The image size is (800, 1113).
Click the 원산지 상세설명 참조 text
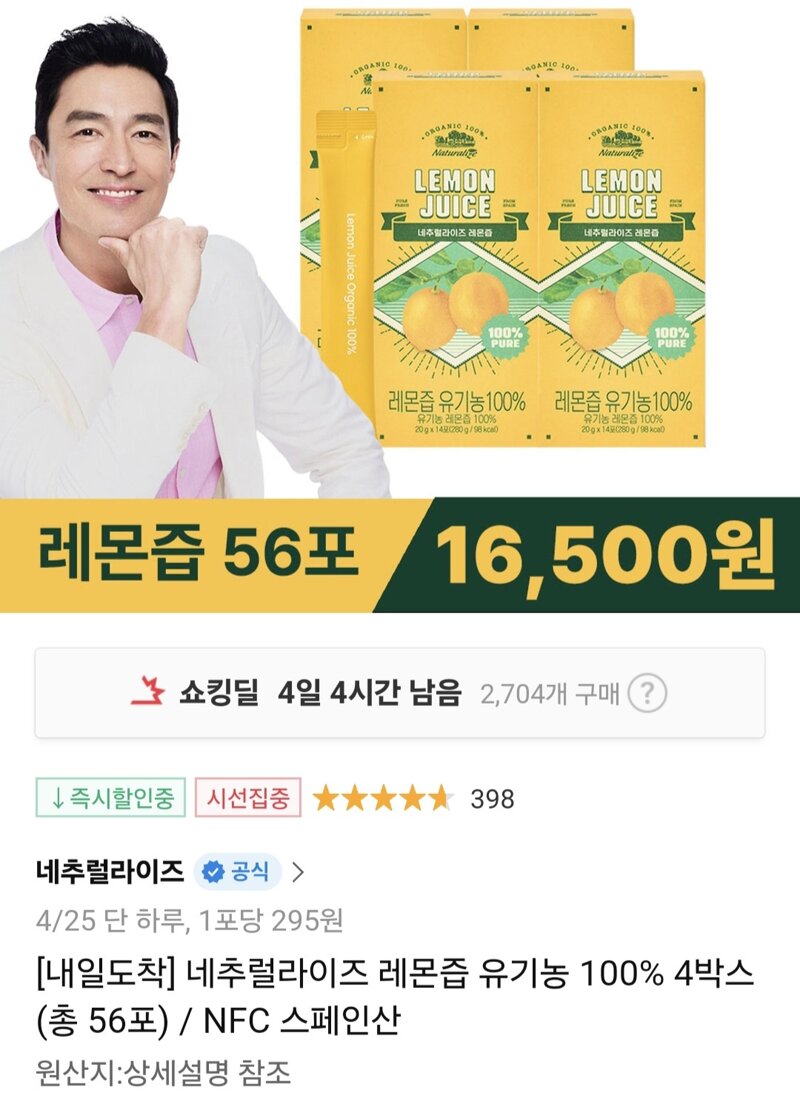[163, 1073]
